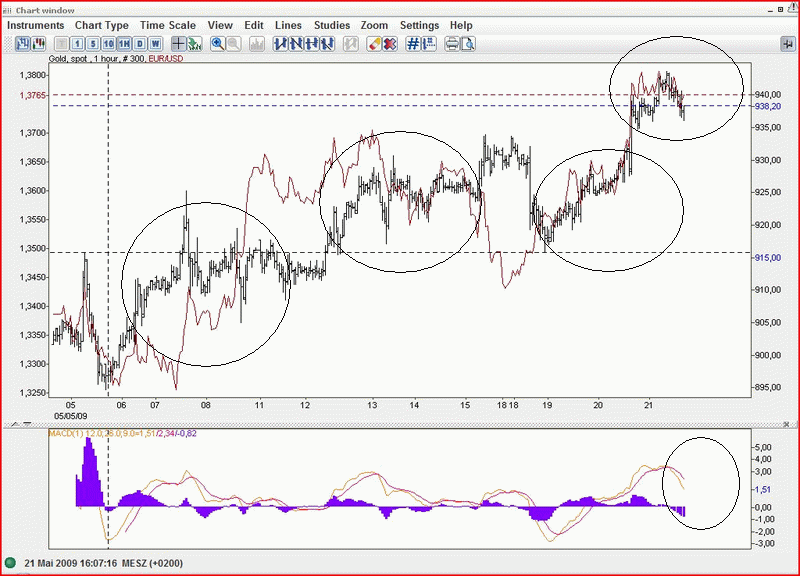Select the 5-minute time scale
Screen dimensions: 800x576
pos(93,44)
